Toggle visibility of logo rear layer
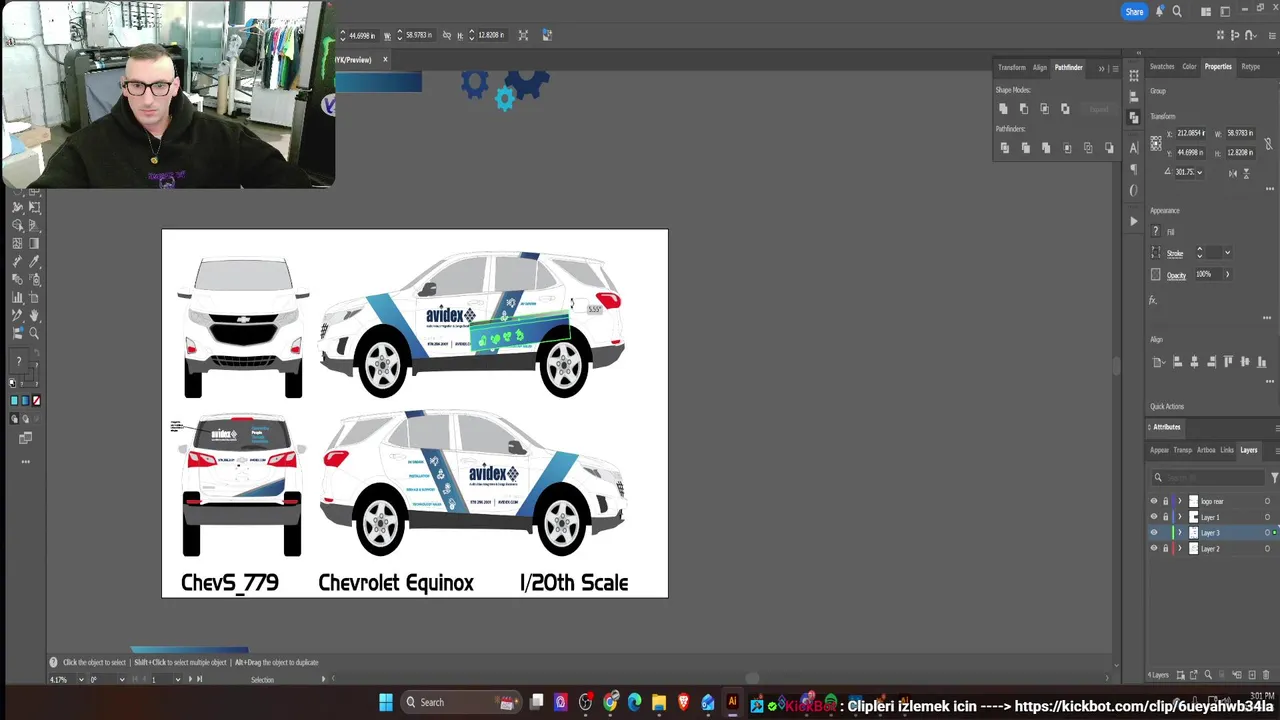 click(1154, 501)
